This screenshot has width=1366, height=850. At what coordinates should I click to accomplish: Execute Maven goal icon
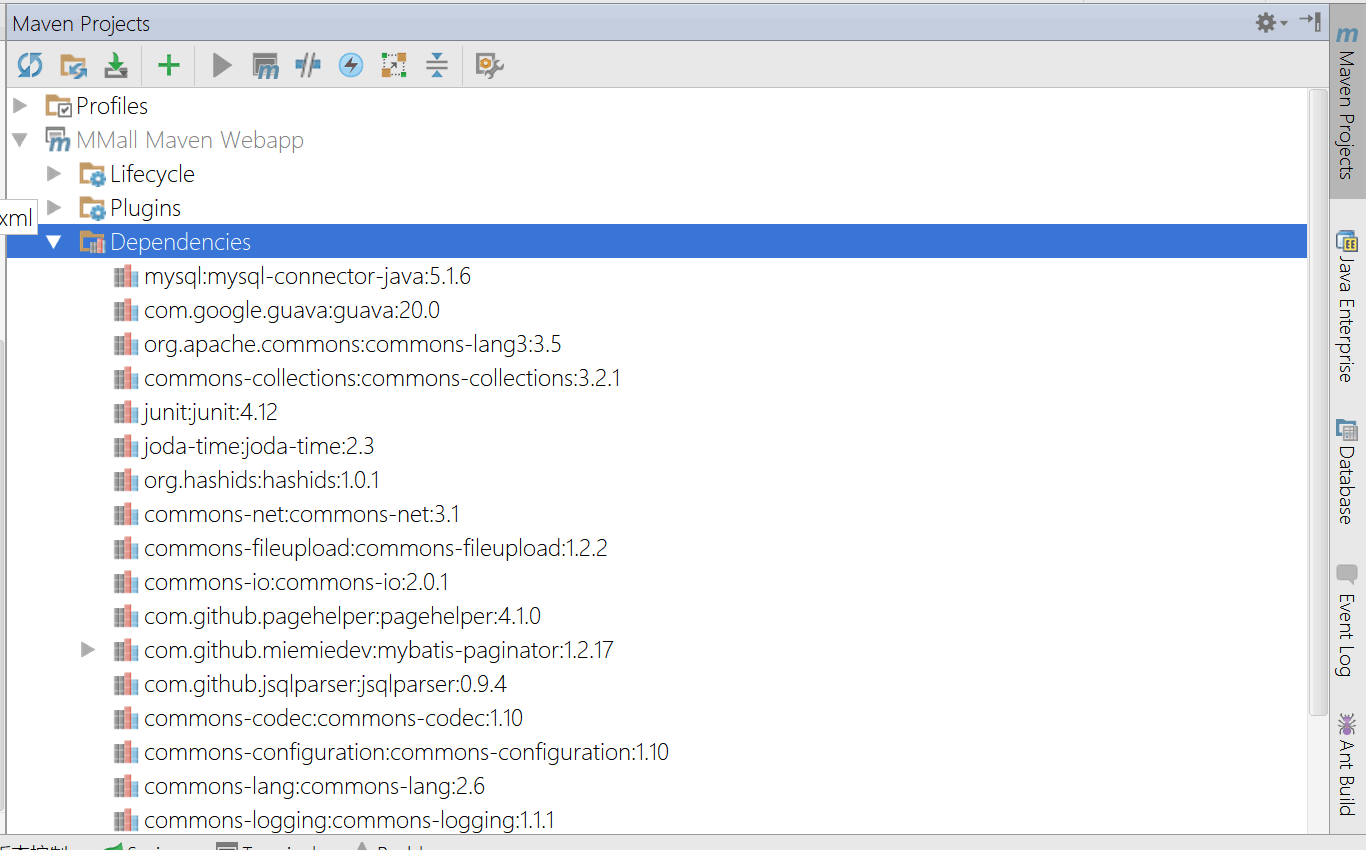point(265,66)
